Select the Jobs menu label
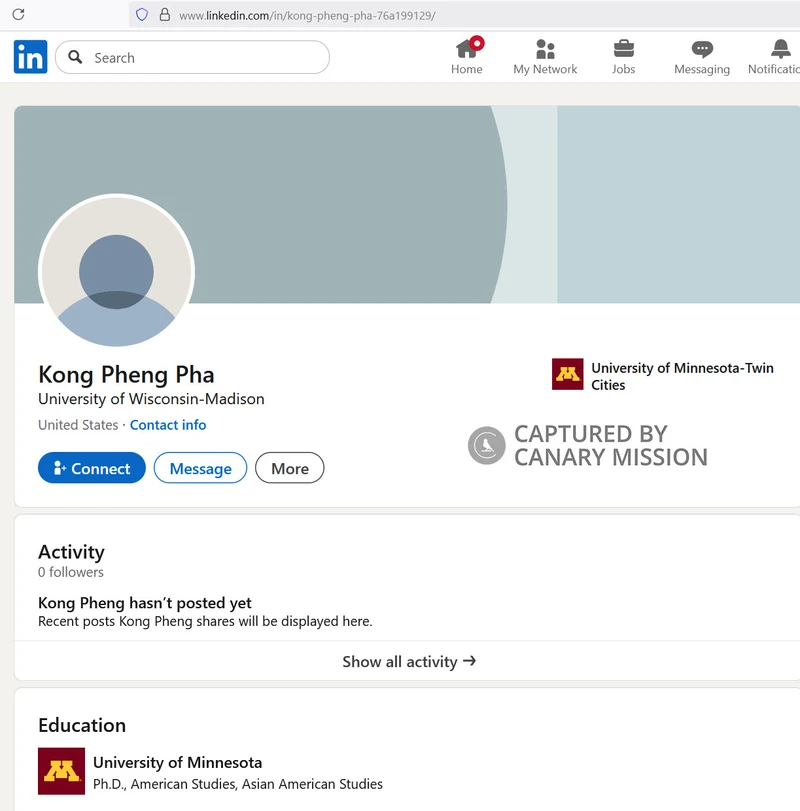 (x=624, y=69)
